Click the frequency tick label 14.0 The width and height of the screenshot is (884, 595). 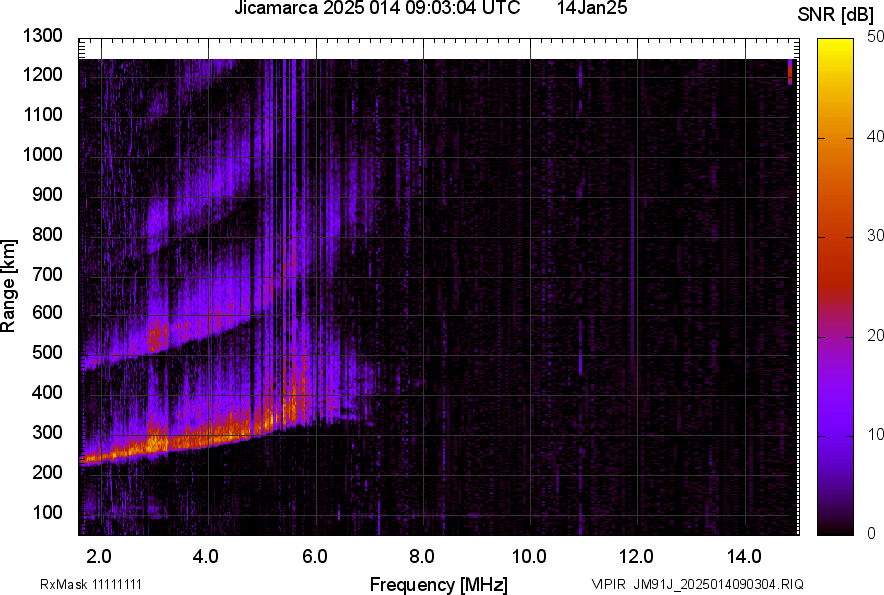pos(744,557)
